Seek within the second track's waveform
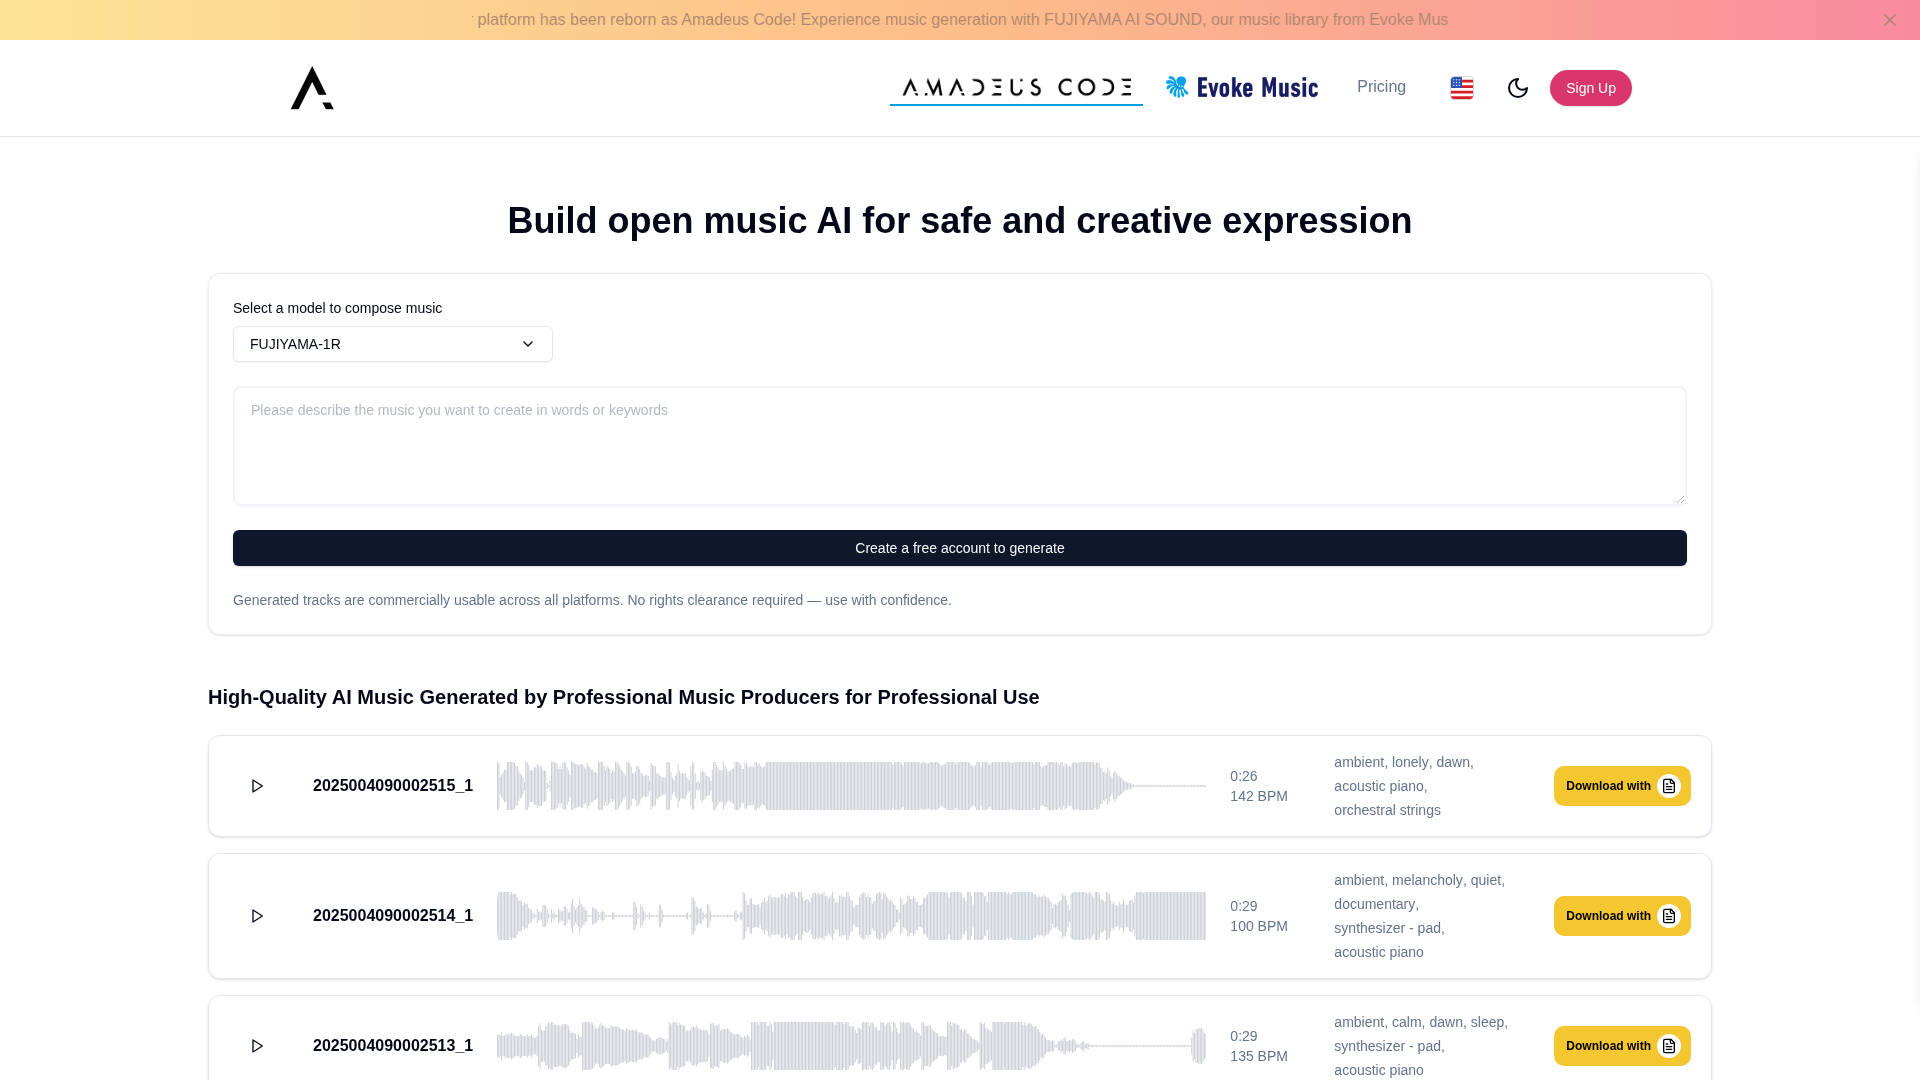The width and height of the screenshot is (1920, 1080). (x=850, y=916)
